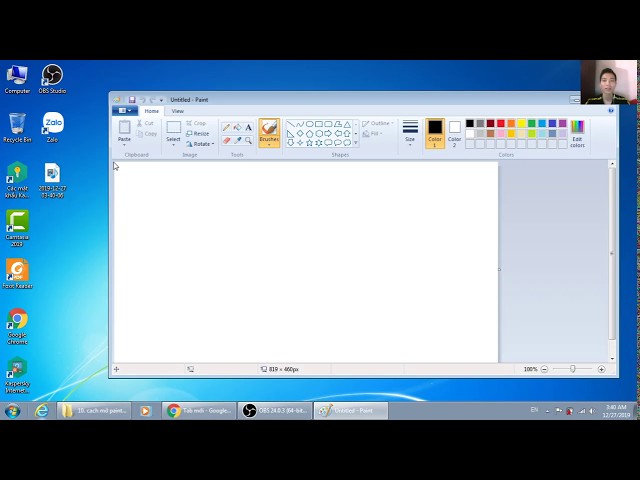Click the vertical scrollbar down arrow
Image resolution: width=640 pixels, height=480 pixels.
point(612,359)
